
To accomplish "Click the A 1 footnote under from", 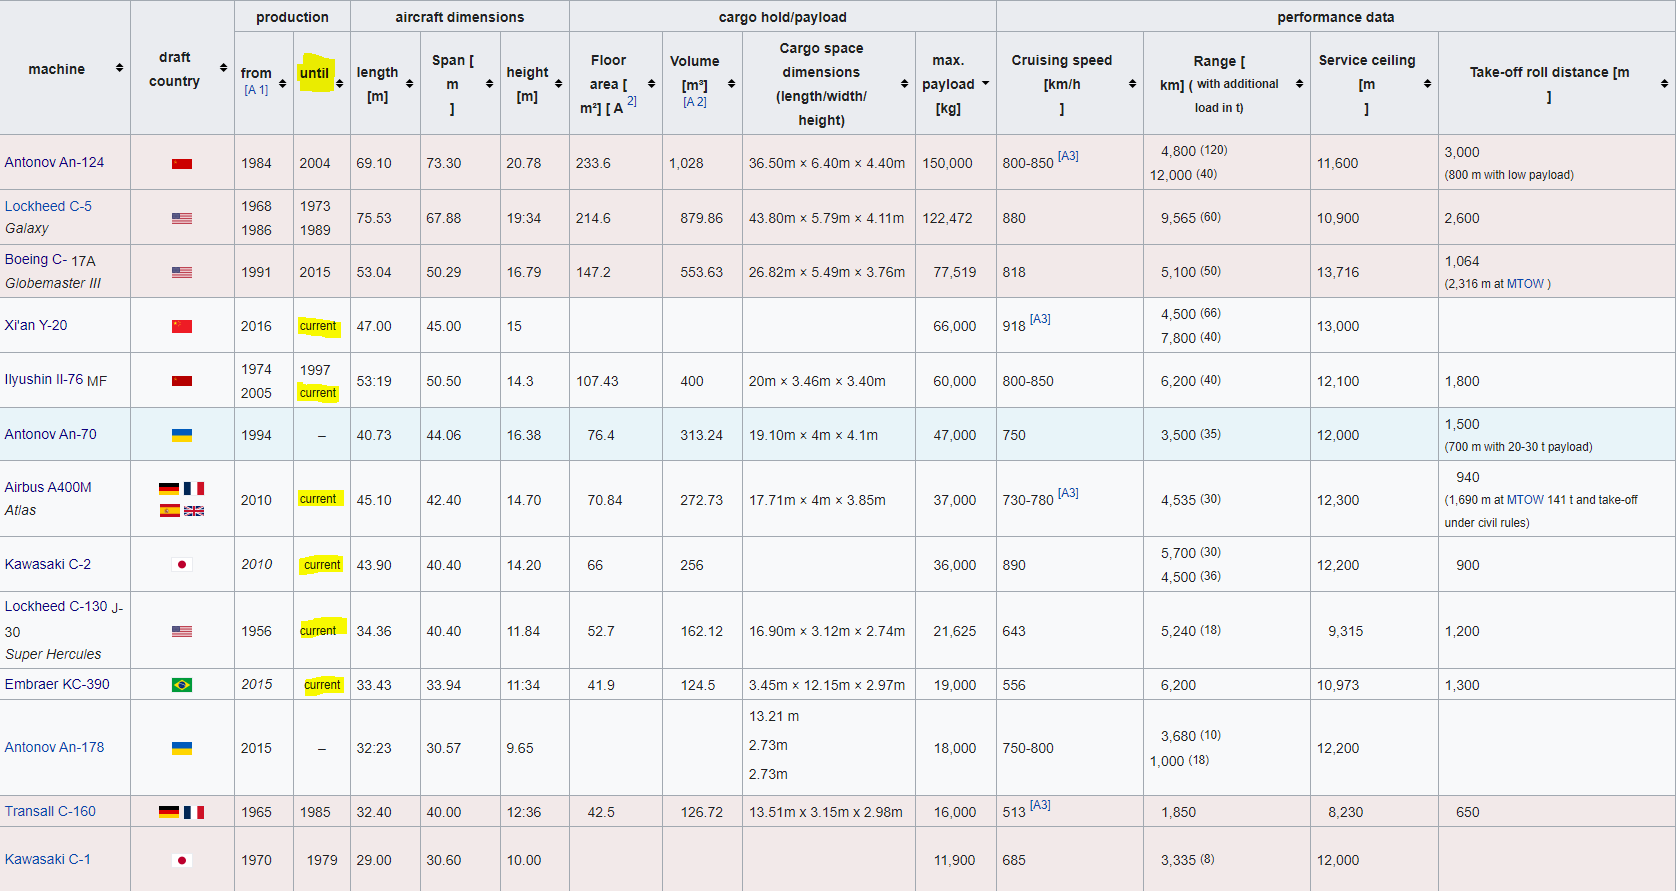I will click(256, 90).
